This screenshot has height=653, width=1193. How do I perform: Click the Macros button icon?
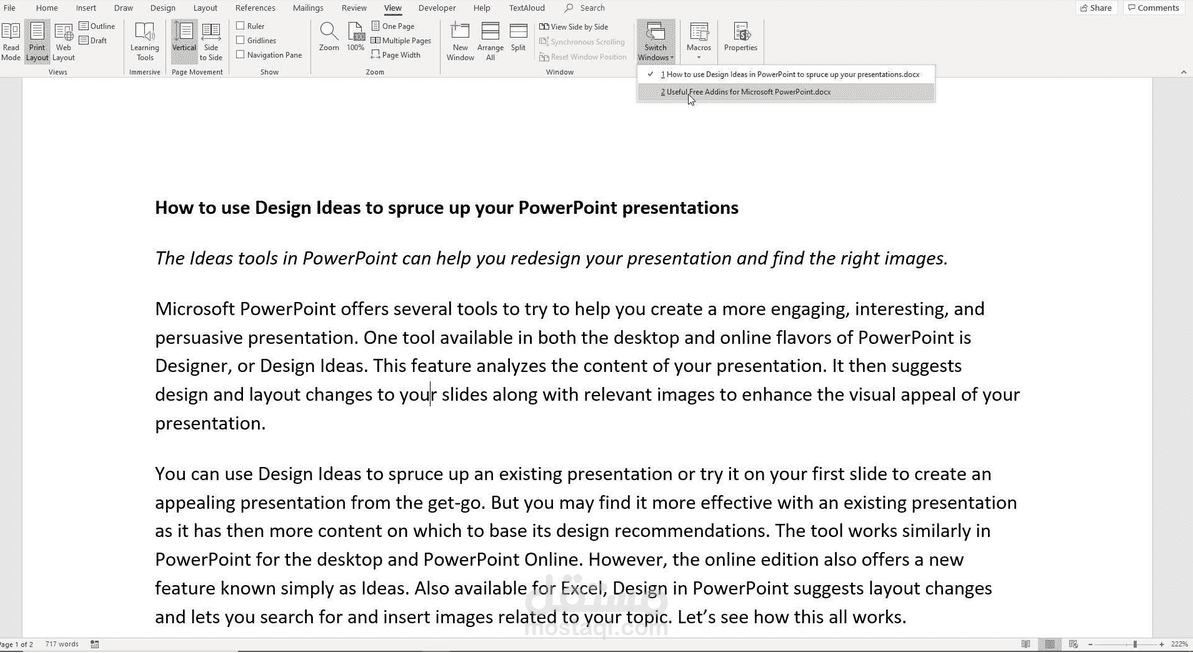point(698,32)
